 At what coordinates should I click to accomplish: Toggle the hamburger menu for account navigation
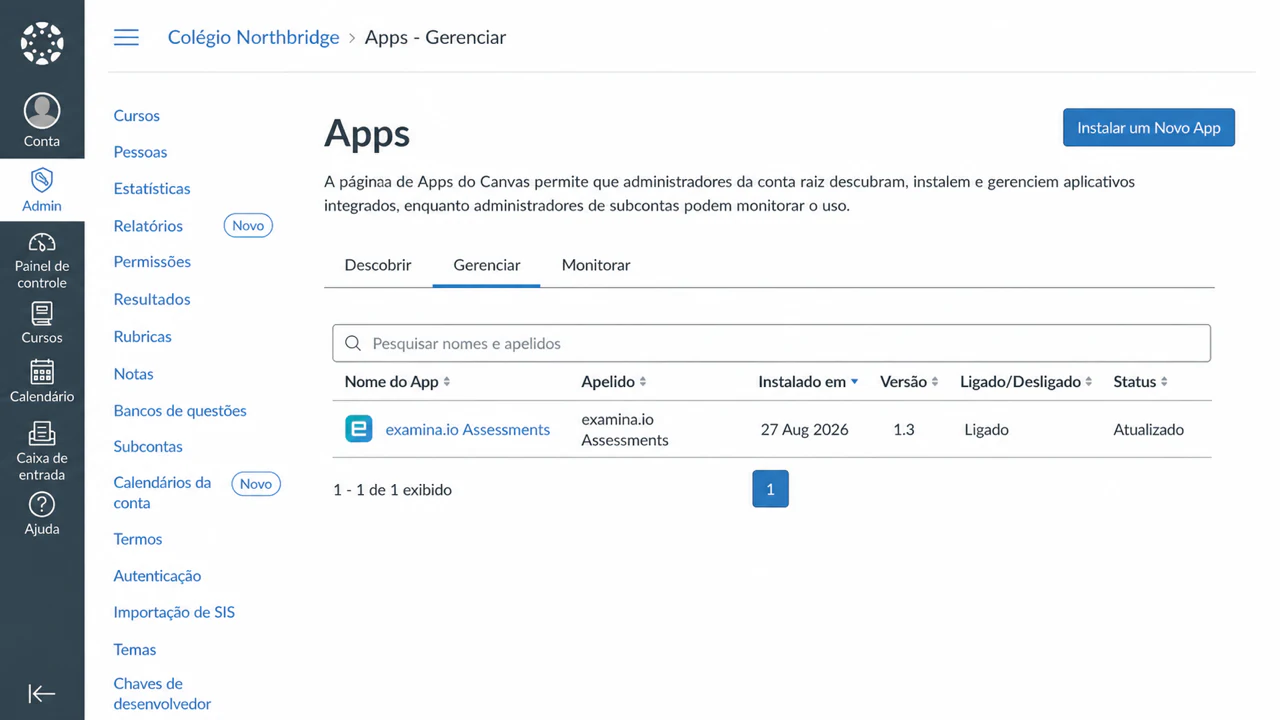click(126, 38)
